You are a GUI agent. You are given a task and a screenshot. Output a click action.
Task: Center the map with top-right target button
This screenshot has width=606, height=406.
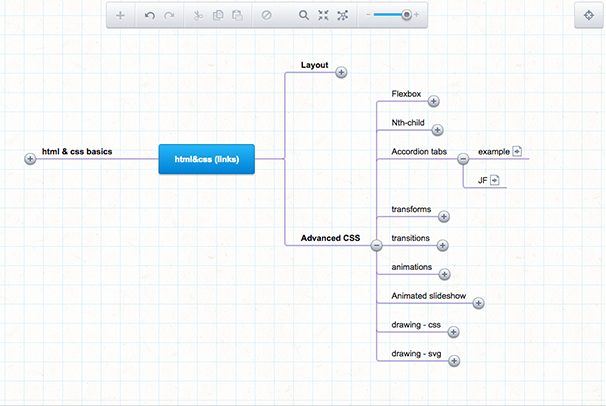point(588,16)
